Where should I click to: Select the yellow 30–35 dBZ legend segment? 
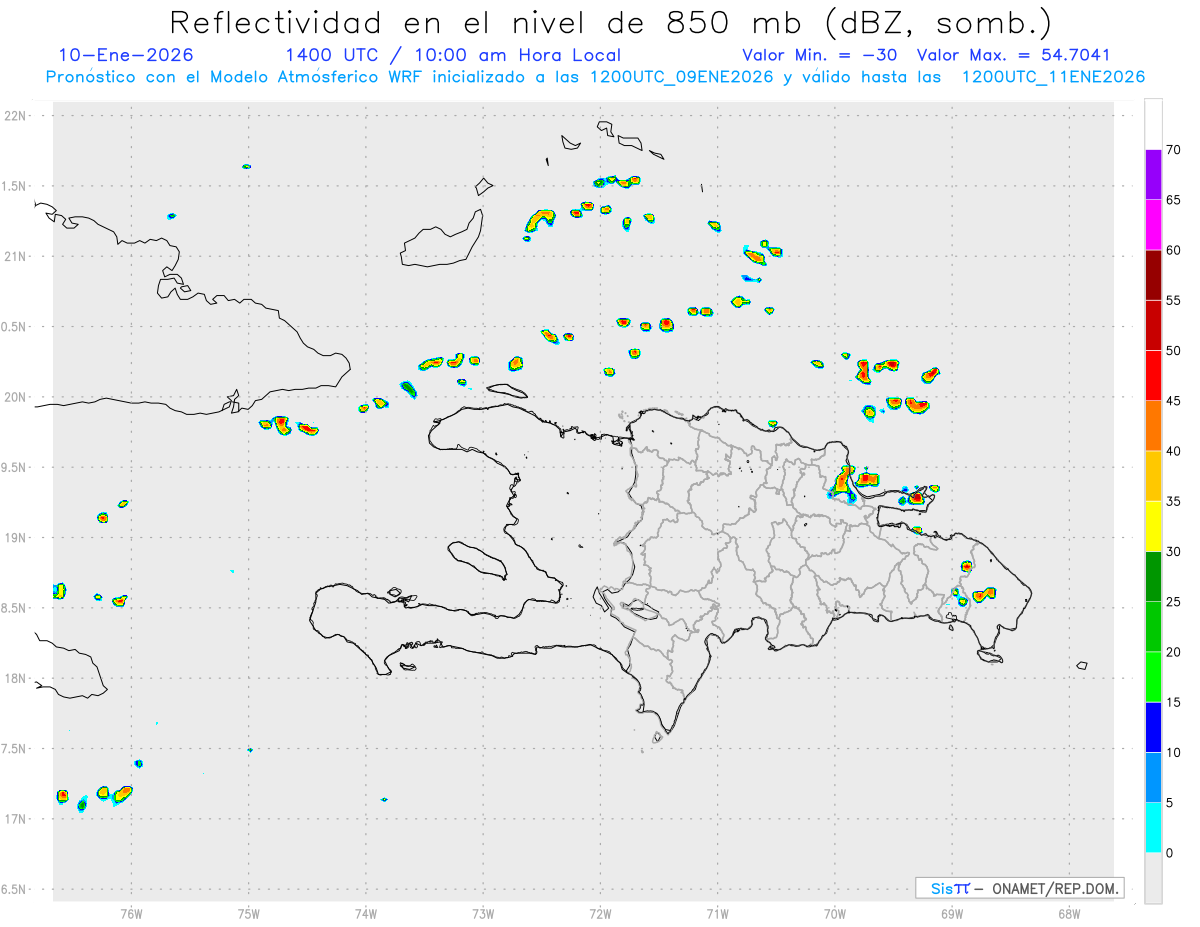(1153, 526)
